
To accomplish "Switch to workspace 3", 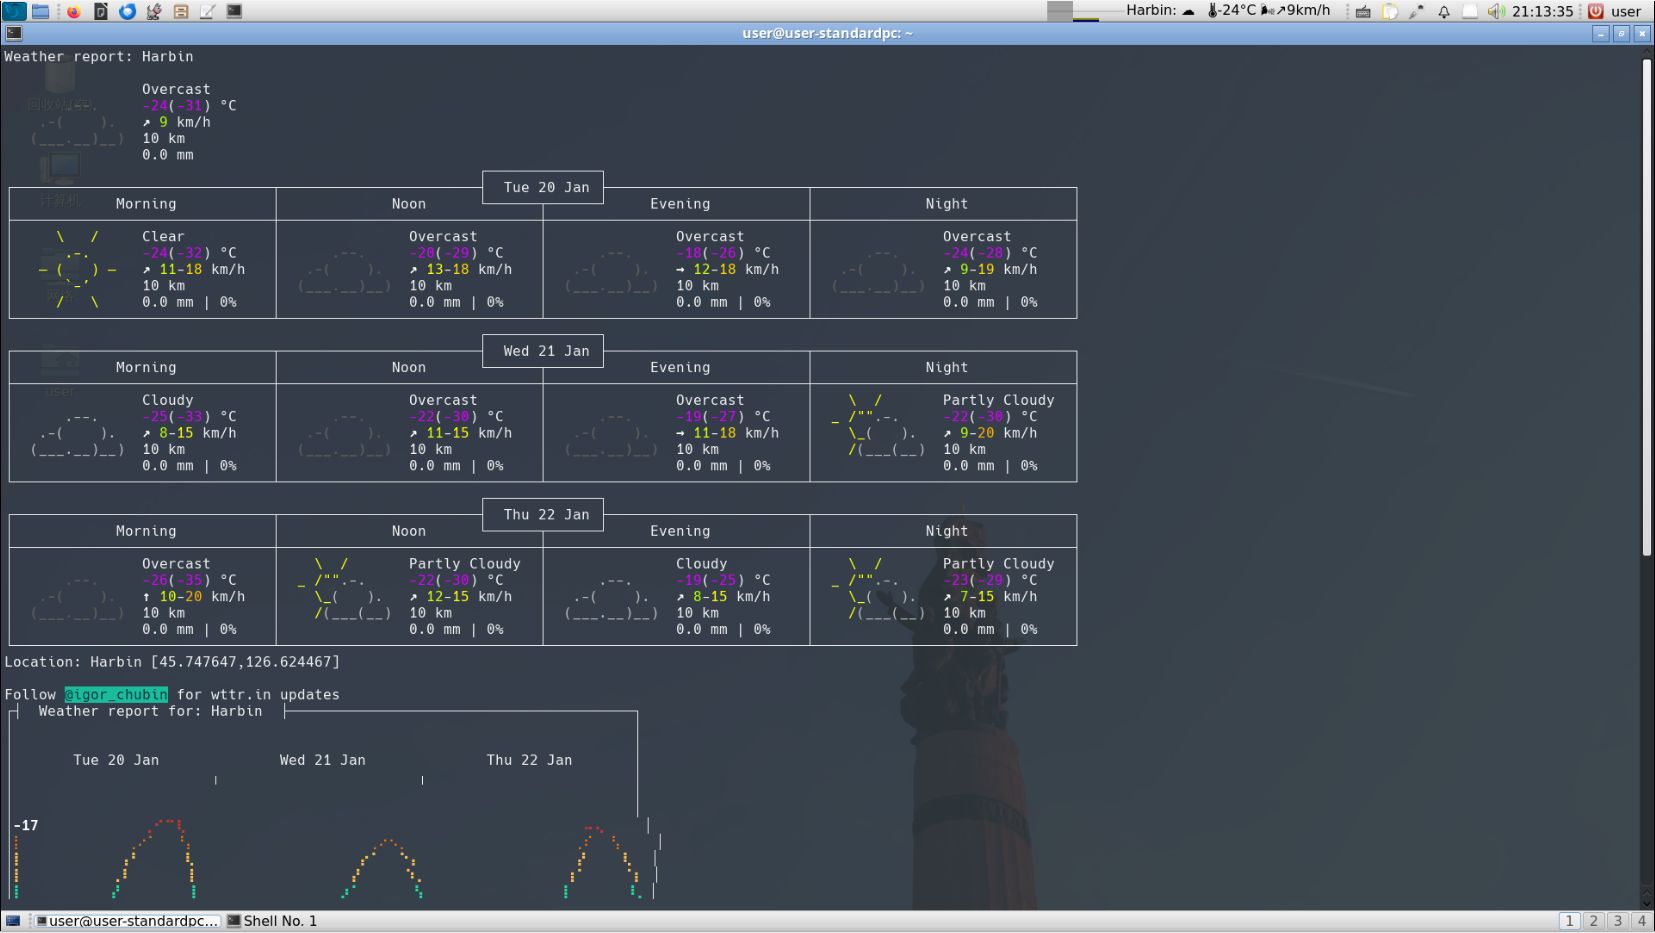I will coord(1617,921).
